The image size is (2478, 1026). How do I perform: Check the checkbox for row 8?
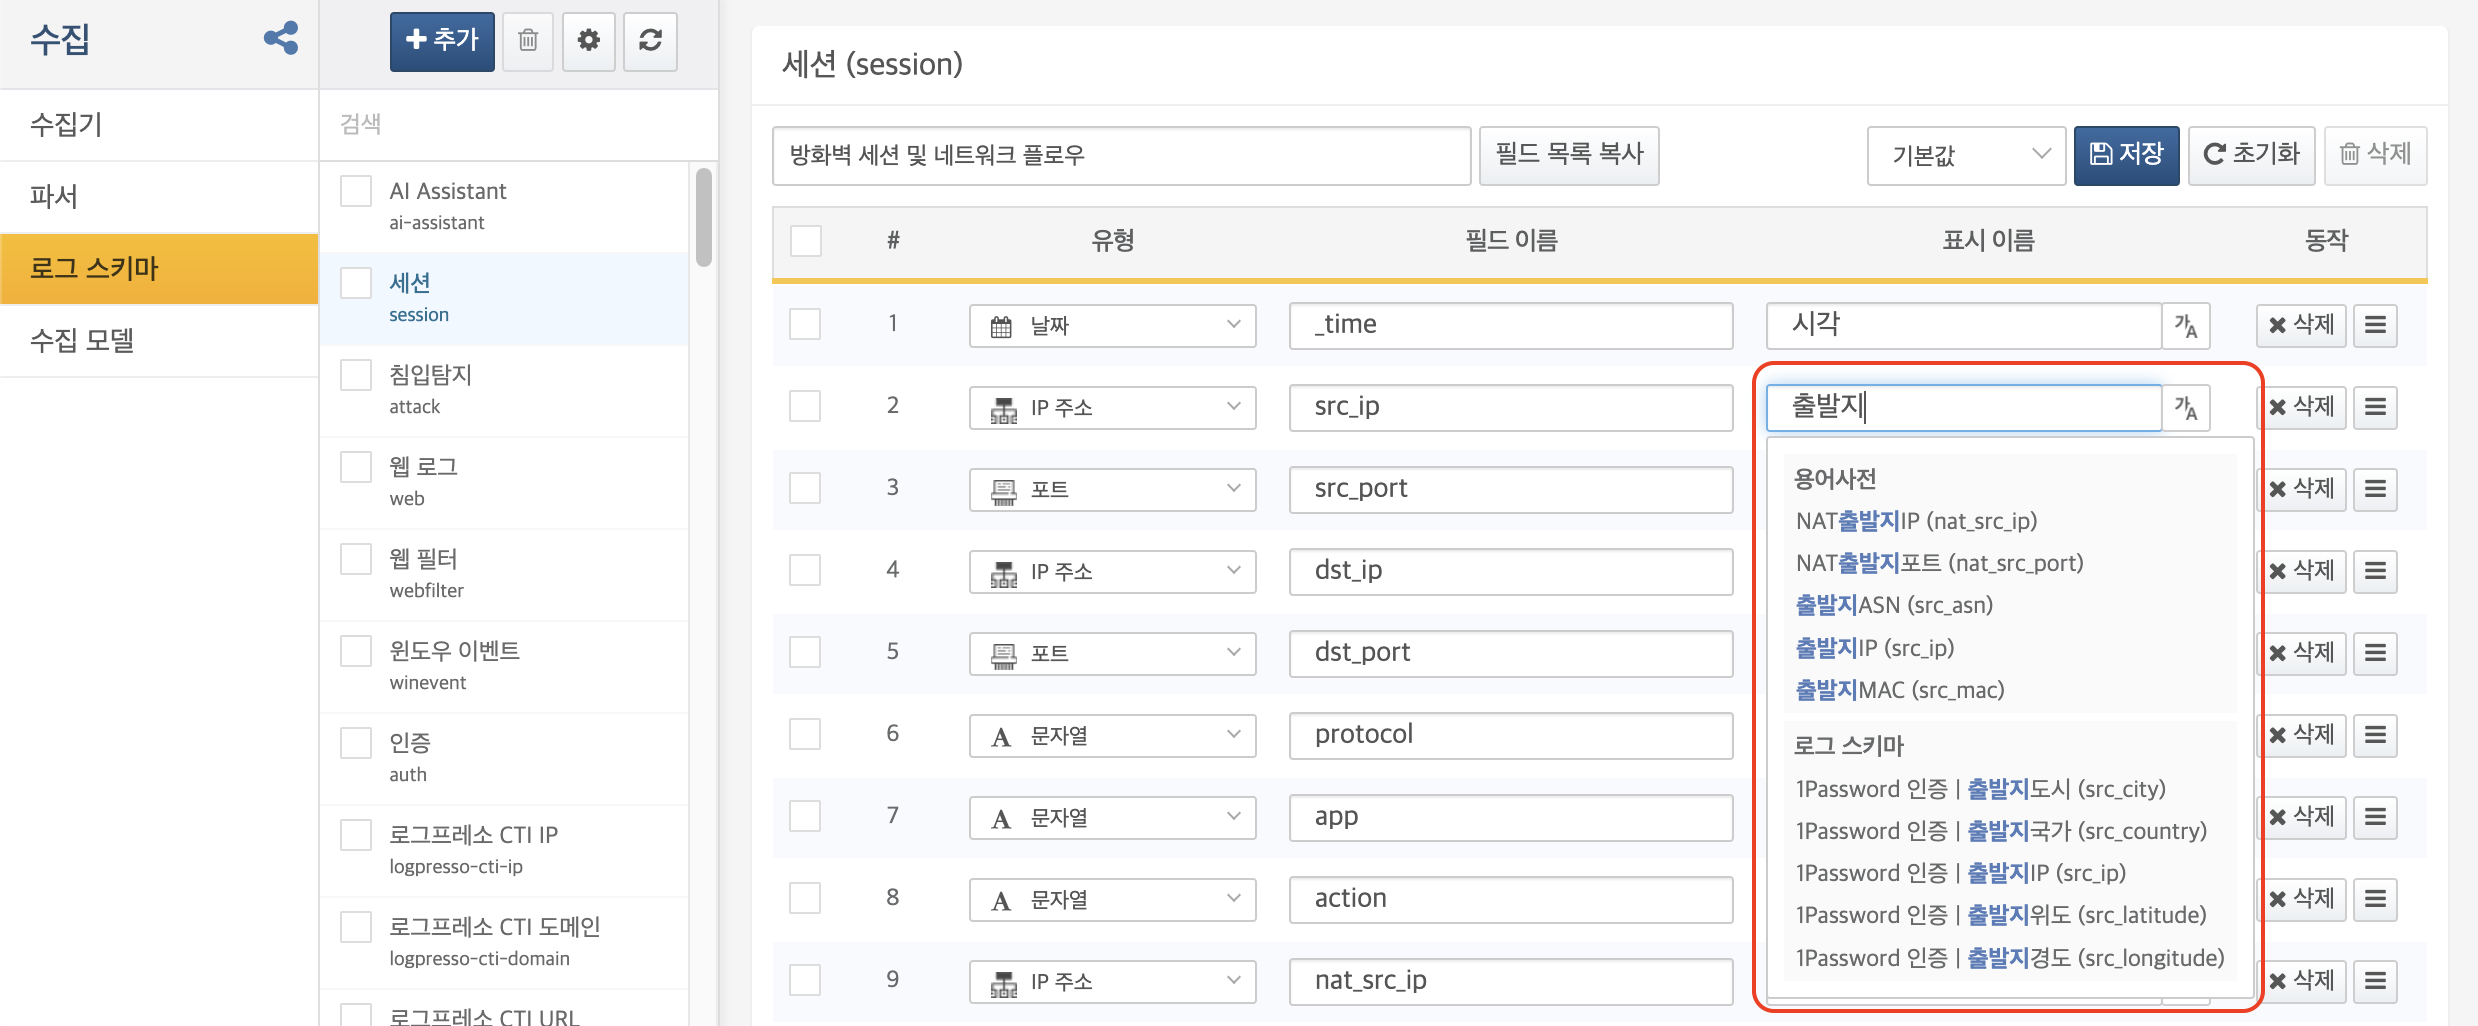pyautogui.click(x=805, y=898)
